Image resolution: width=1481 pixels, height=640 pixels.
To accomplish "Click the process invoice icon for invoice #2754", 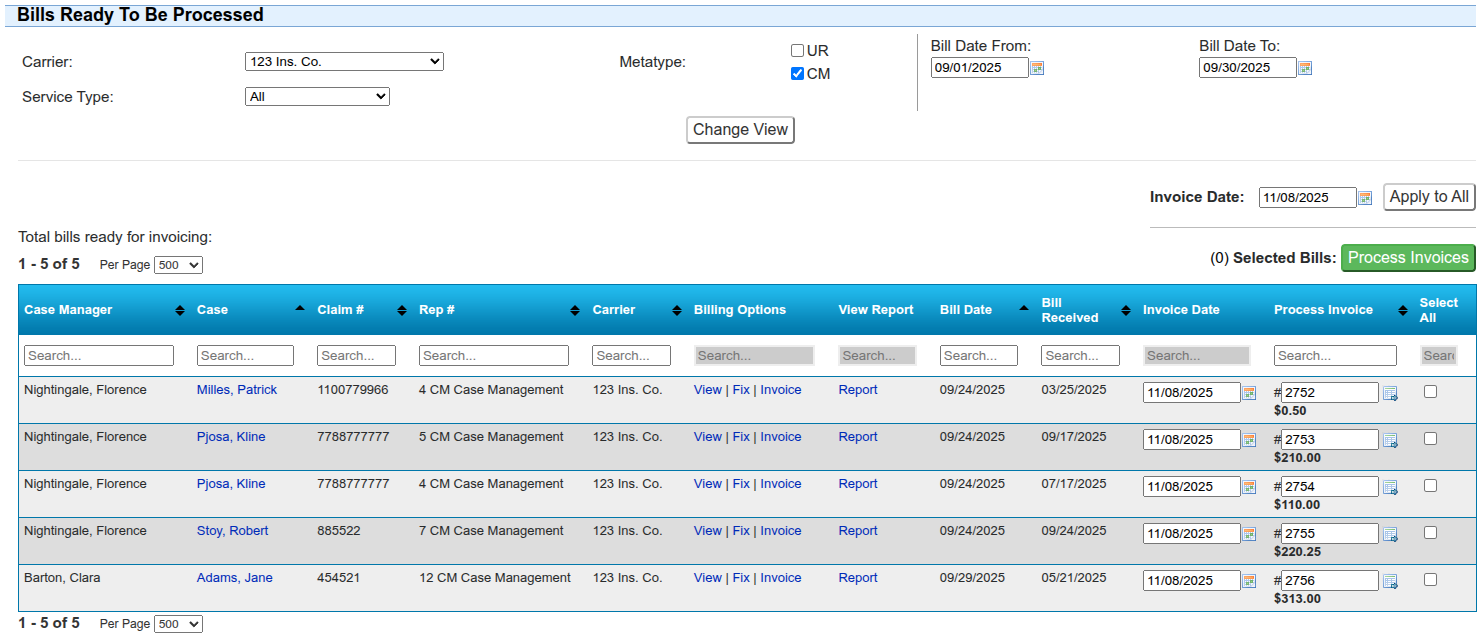I will pos(1391,488).
